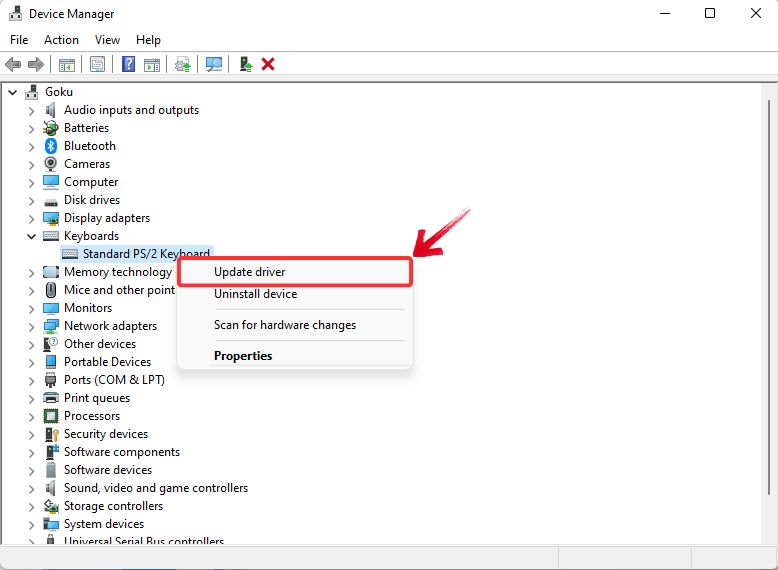Open the View menu in menu bar
The height and width of the screenshot is (570, 778).
click(107, 40)
